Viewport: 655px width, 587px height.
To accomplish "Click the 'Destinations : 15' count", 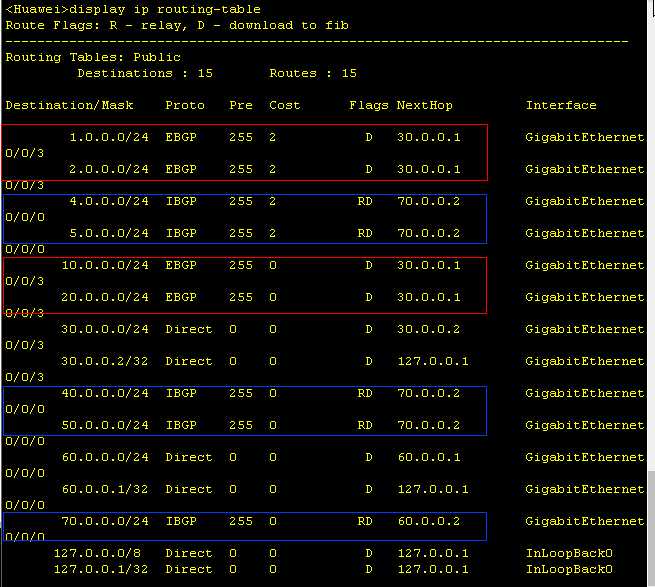I will 145,73.
